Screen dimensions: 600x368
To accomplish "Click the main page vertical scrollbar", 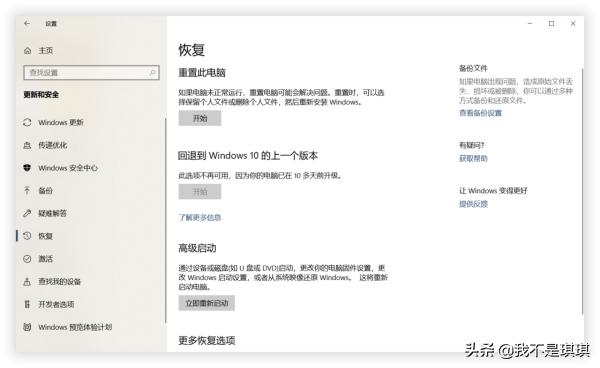I will (582, 191).
